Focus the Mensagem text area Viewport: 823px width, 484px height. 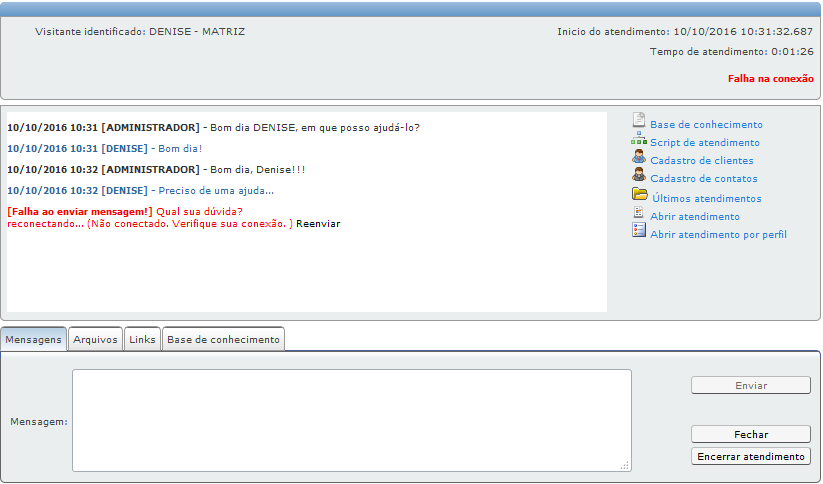click(x=351, y=420)
